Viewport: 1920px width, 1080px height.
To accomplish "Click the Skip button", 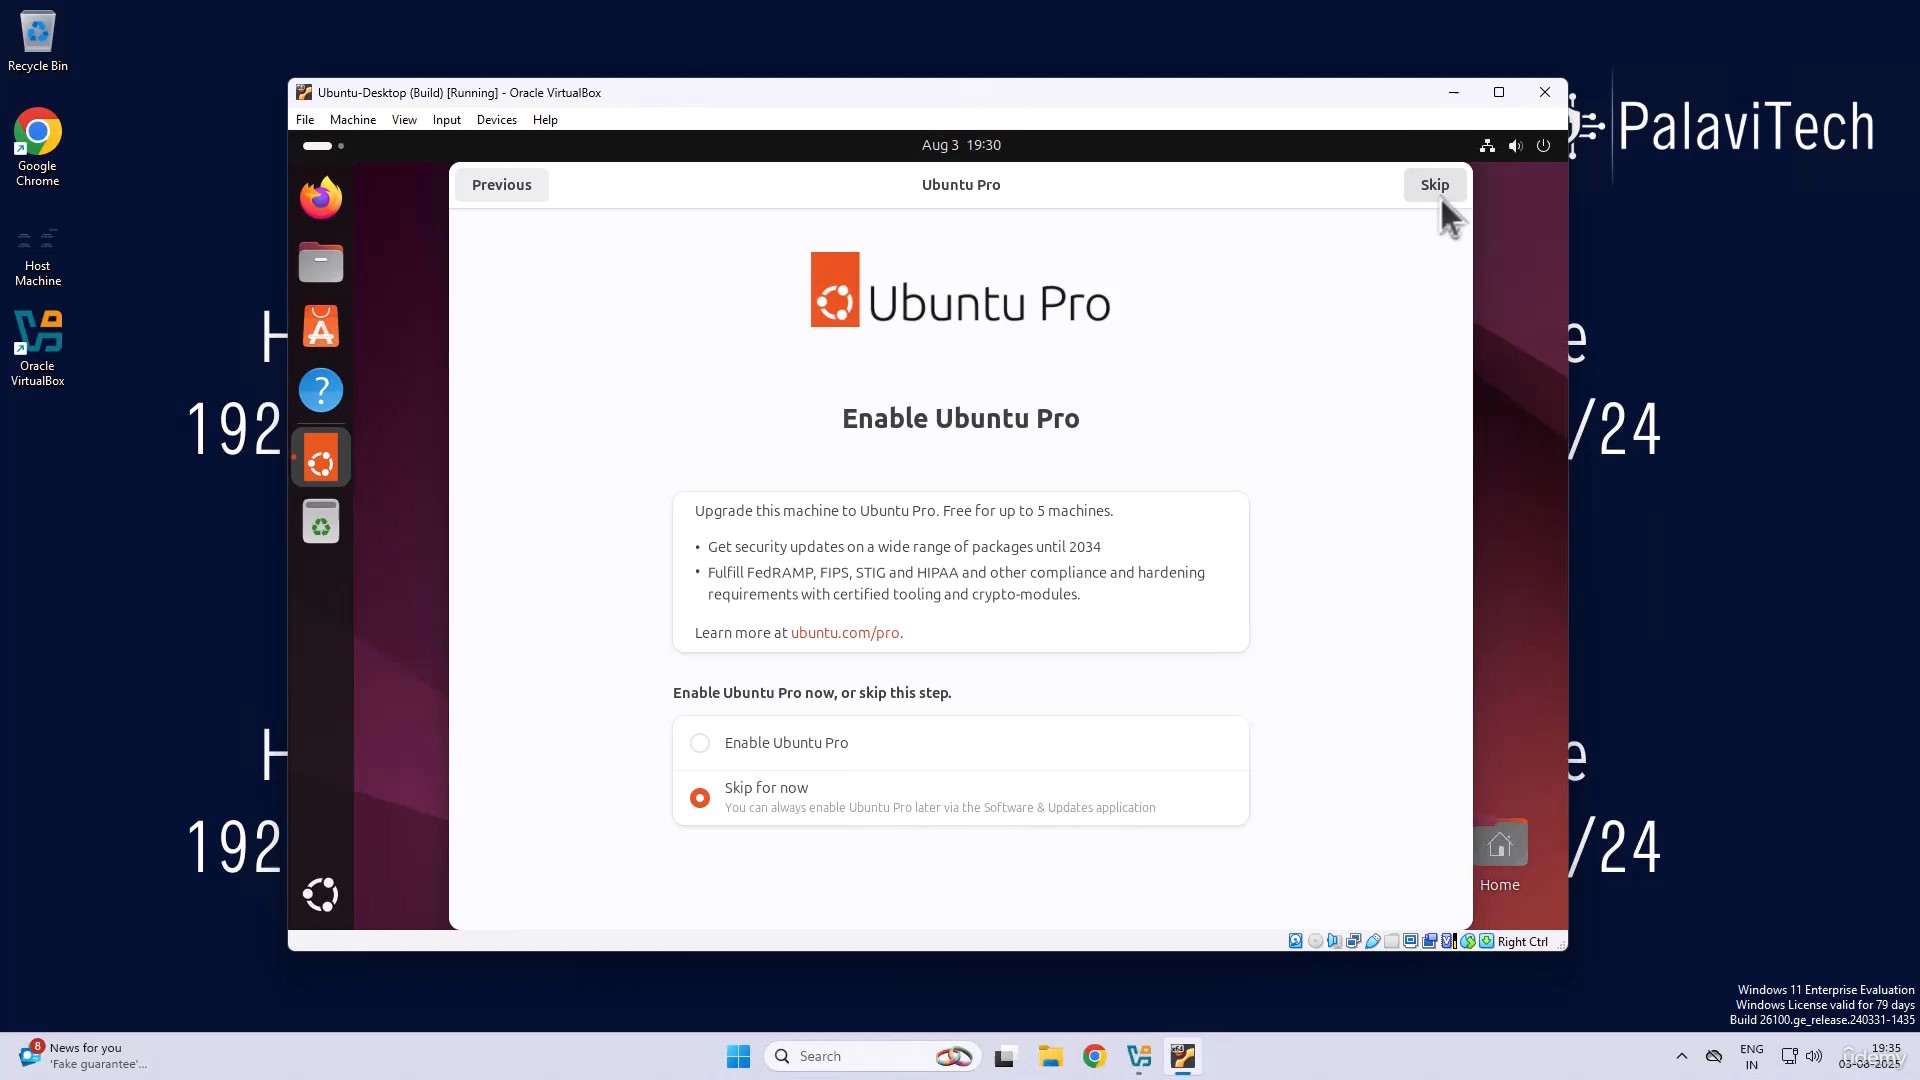I will point(1435,185).
